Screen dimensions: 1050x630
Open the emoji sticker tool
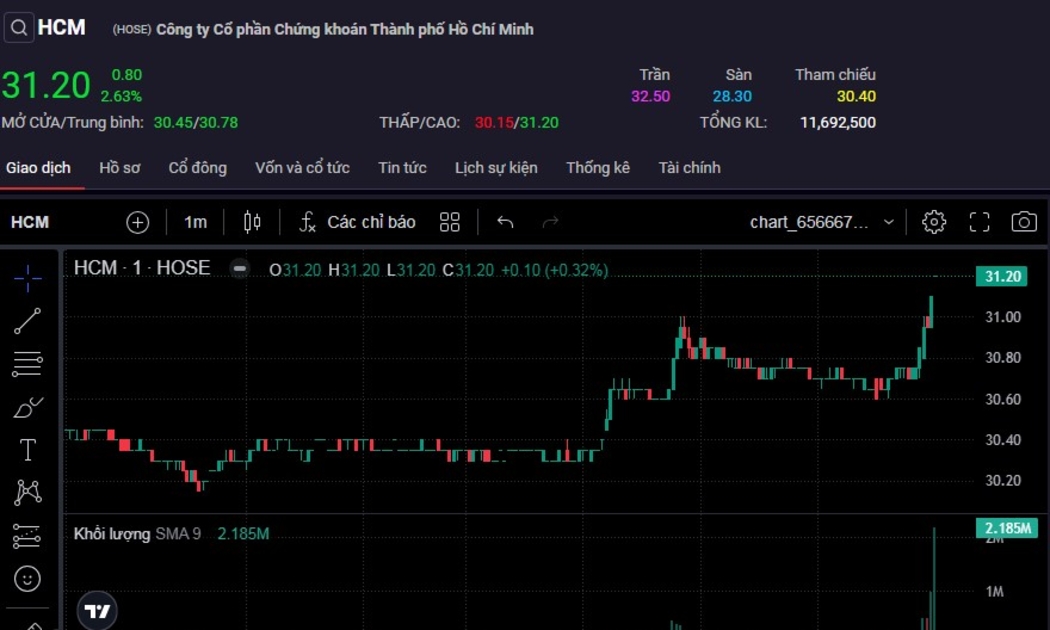[28, 578]
